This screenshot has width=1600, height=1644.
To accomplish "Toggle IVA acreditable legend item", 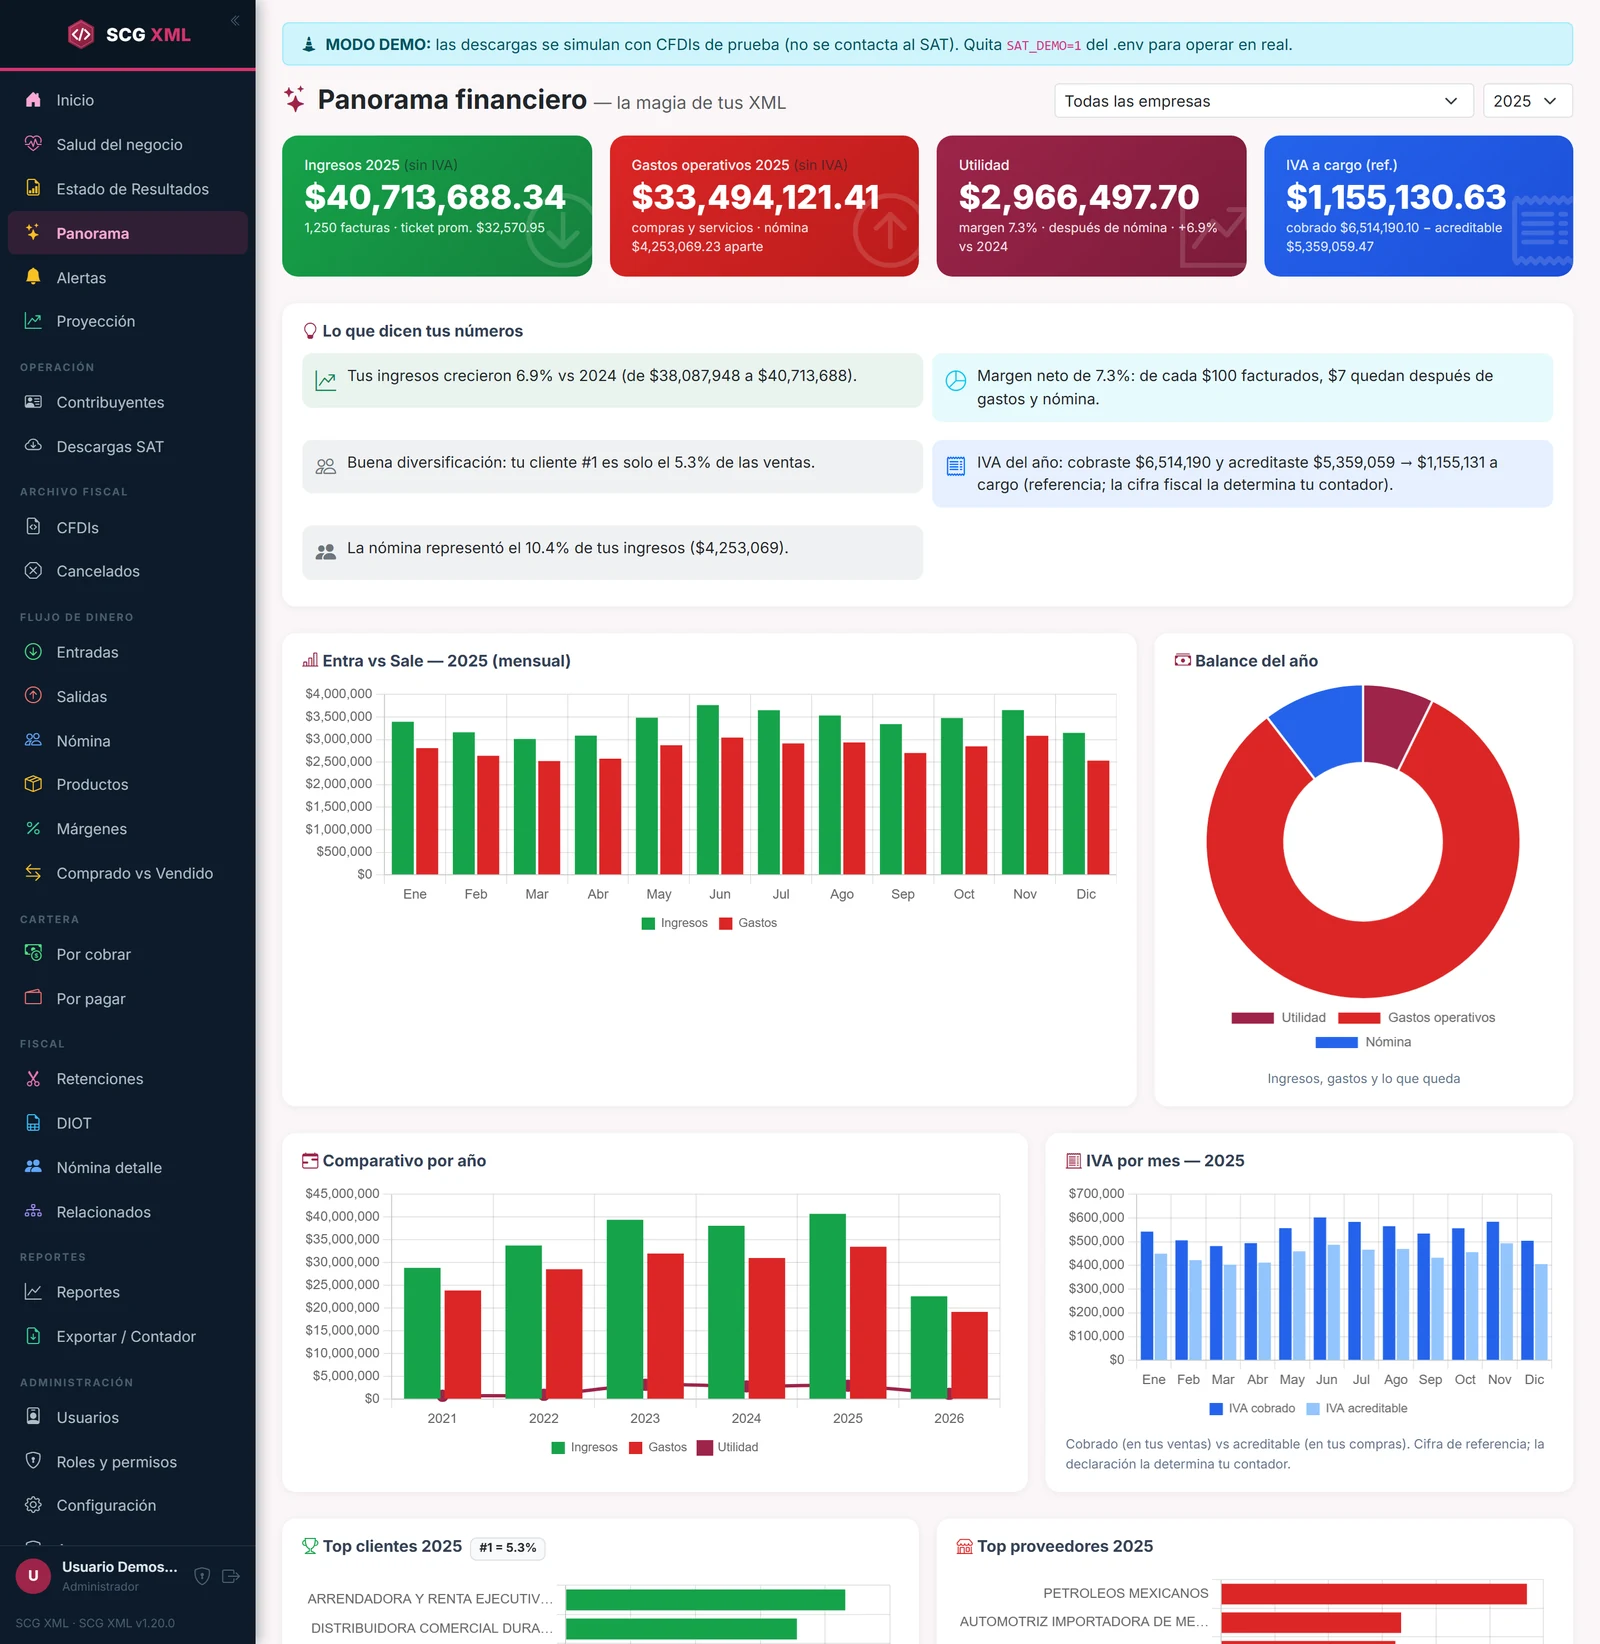I will 1357,1408.
